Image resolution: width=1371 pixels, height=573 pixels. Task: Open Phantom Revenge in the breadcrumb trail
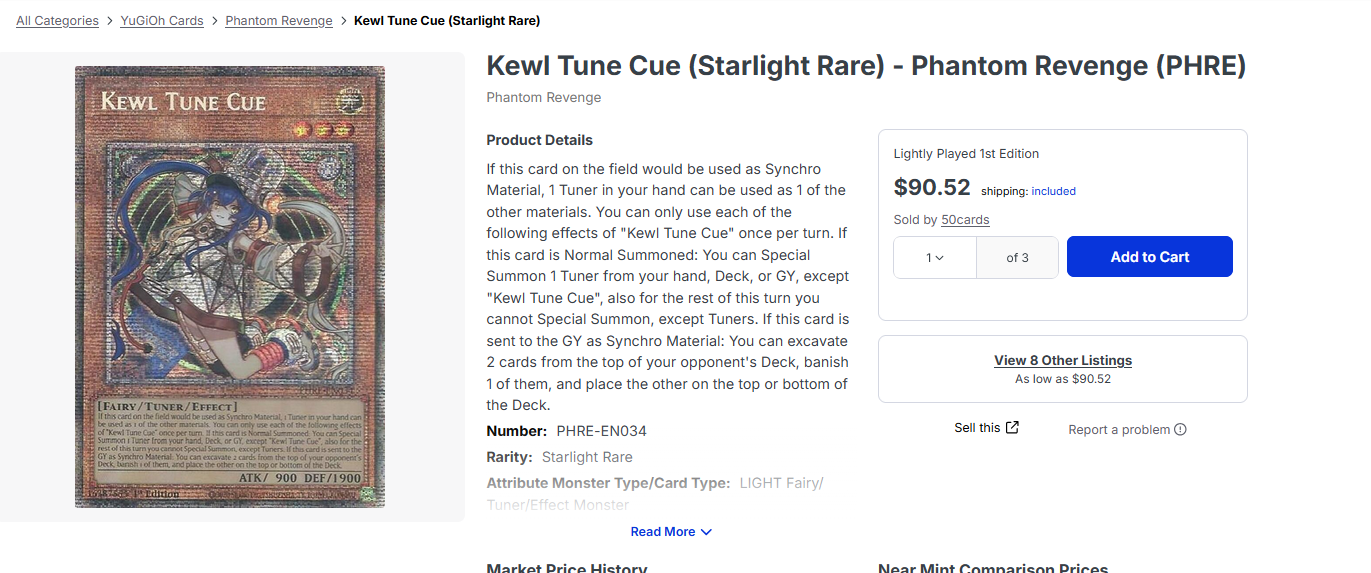[279, 21]
